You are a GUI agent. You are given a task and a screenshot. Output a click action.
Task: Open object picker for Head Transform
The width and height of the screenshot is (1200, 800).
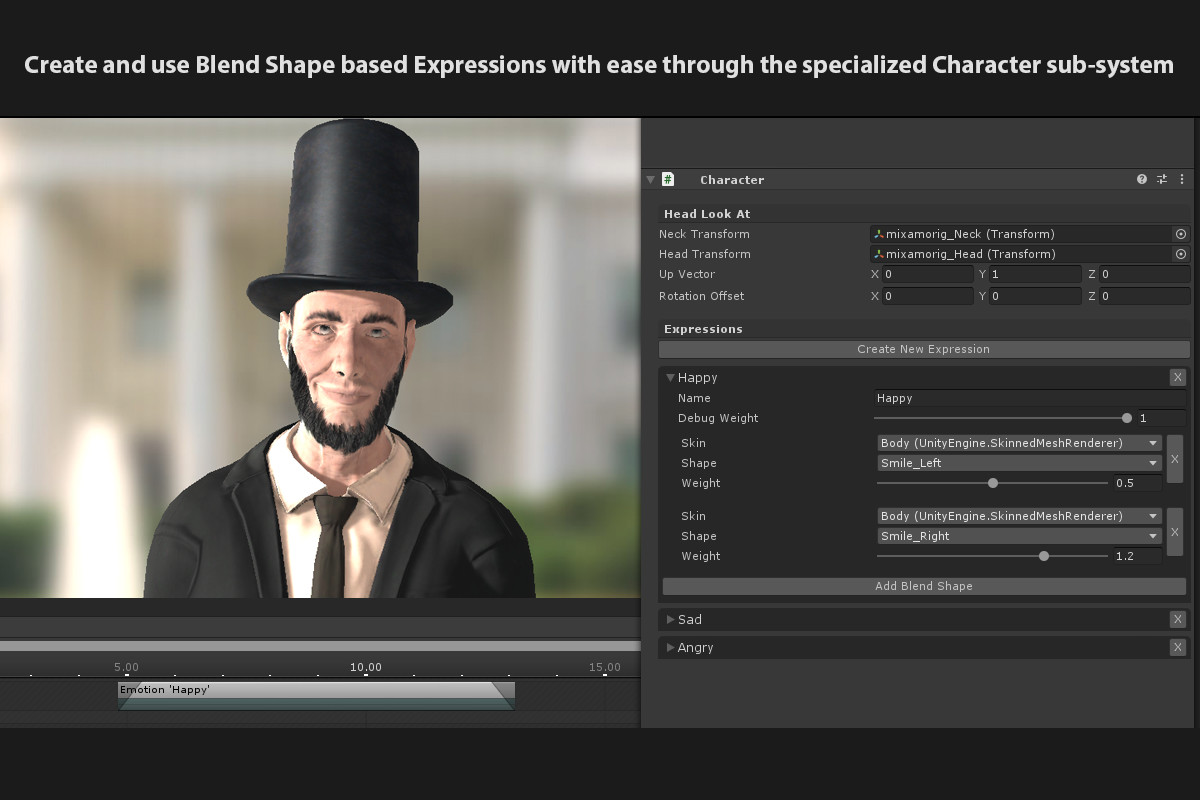1181,254
